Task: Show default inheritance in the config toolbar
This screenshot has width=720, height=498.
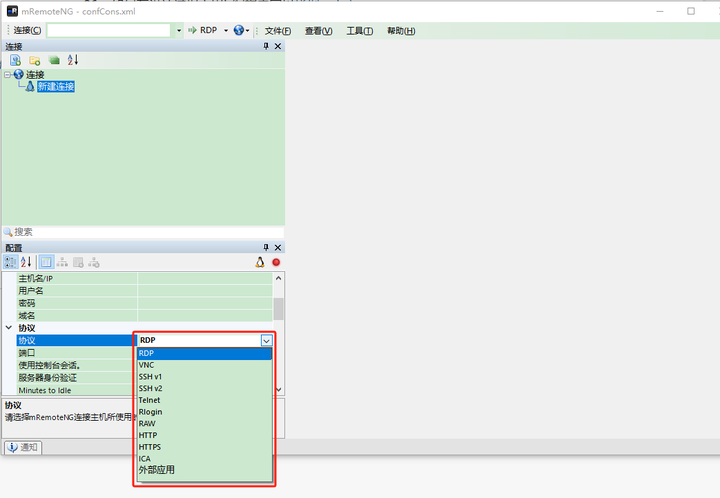Action: 94,262
